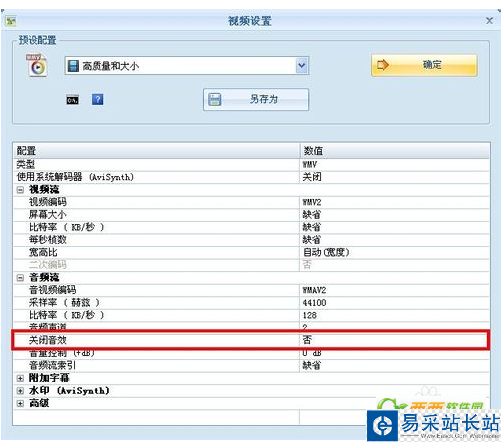
Task: Click the WMV preset format icon
Action: (x=37, y=65)
